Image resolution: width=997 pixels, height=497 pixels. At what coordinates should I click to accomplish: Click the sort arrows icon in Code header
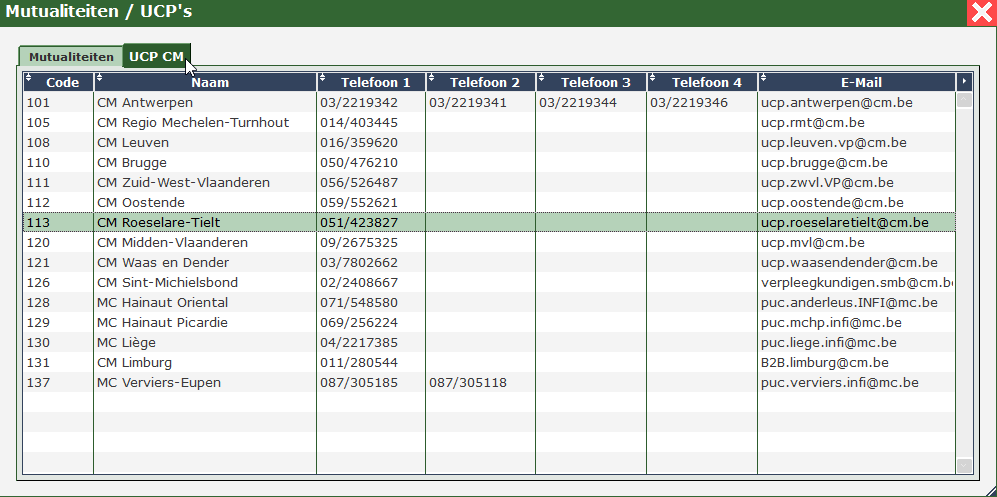coord(28,78)
